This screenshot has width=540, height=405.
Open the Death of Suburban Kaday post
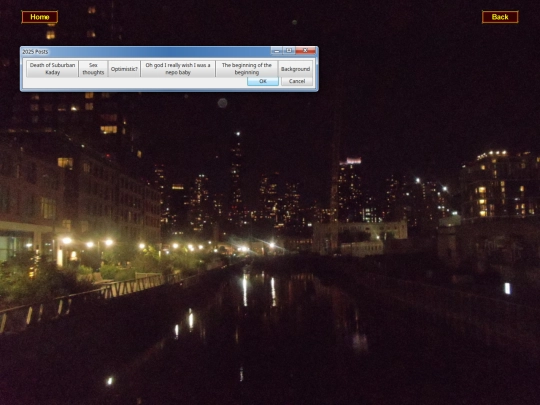[x=52, y=69]
